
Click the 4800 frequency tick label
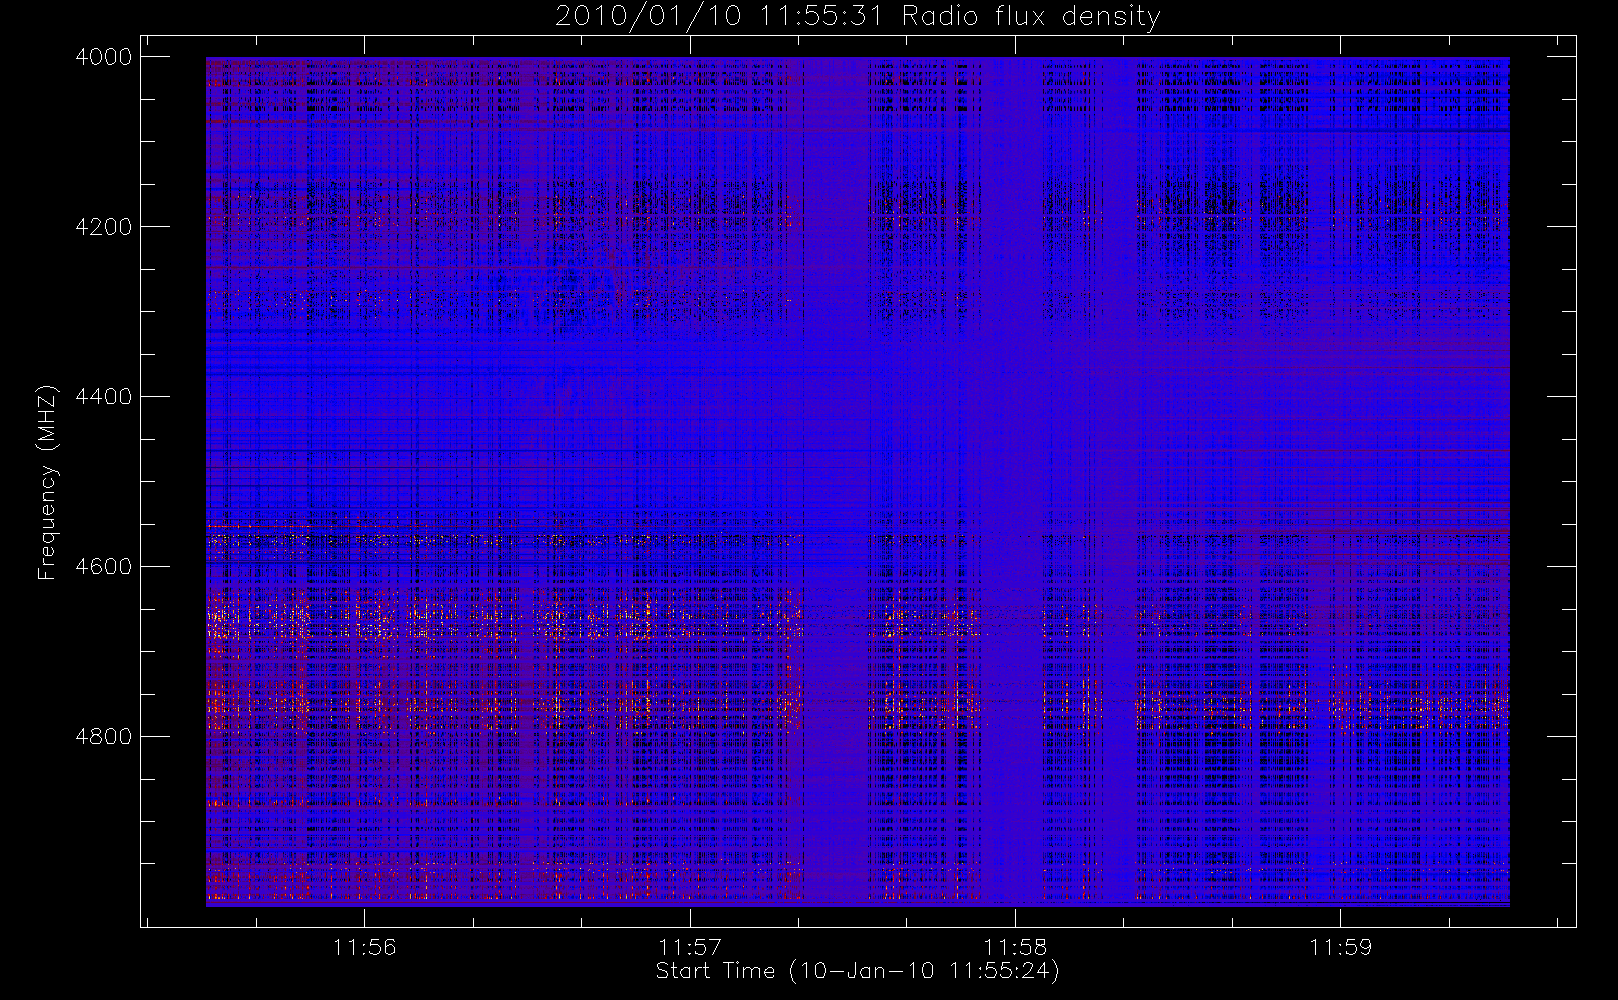click(x=104, y=737)
